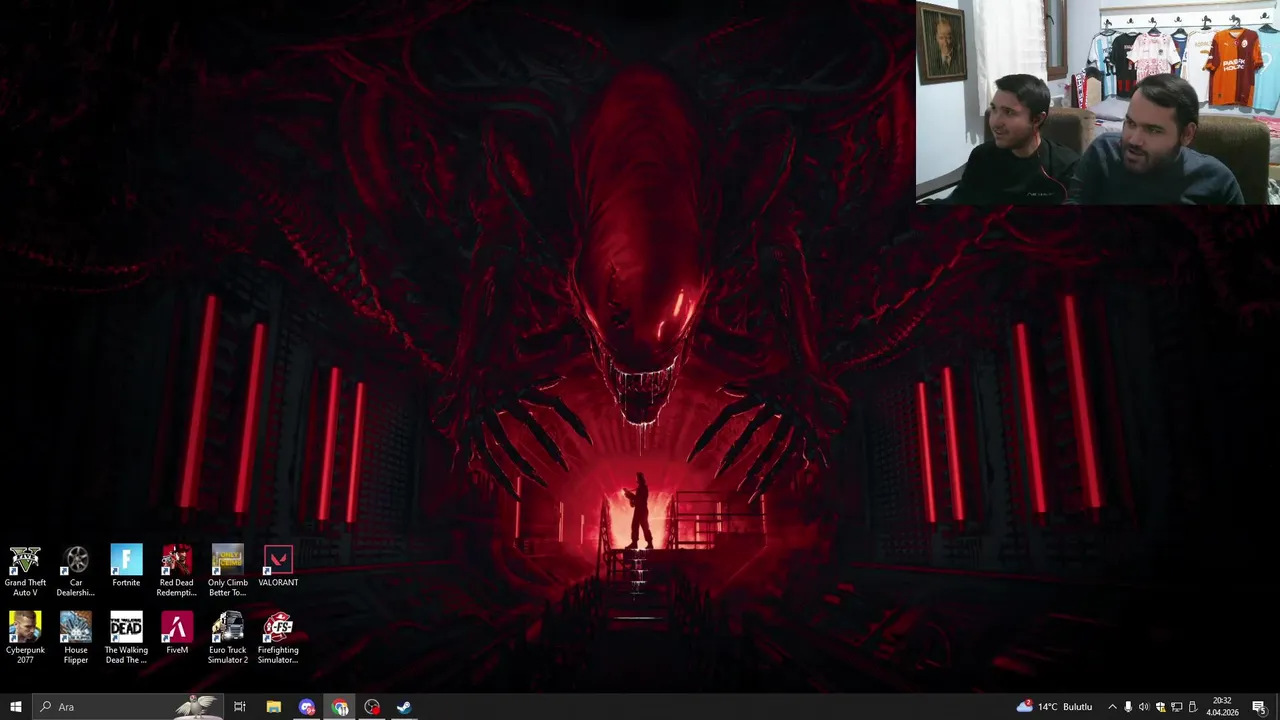
Task: Open the network connection tray icon
Action: tap(1176, 707)
